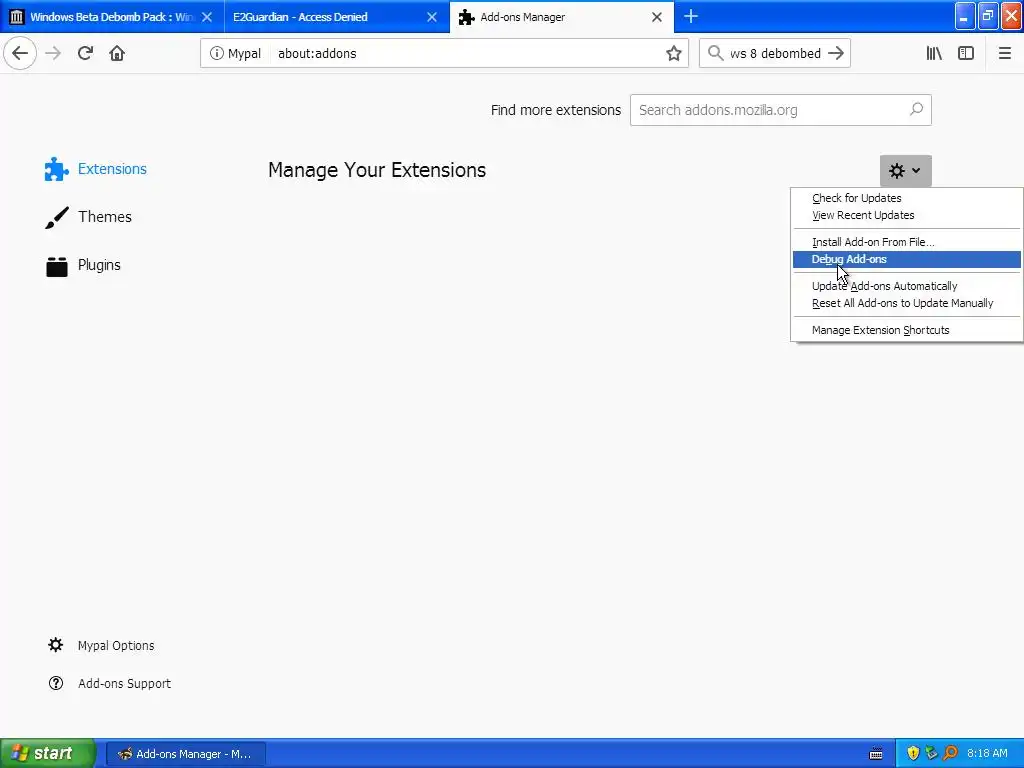Show sidebars icon in toolbar

pyautogui.click(x=966, y=53)
